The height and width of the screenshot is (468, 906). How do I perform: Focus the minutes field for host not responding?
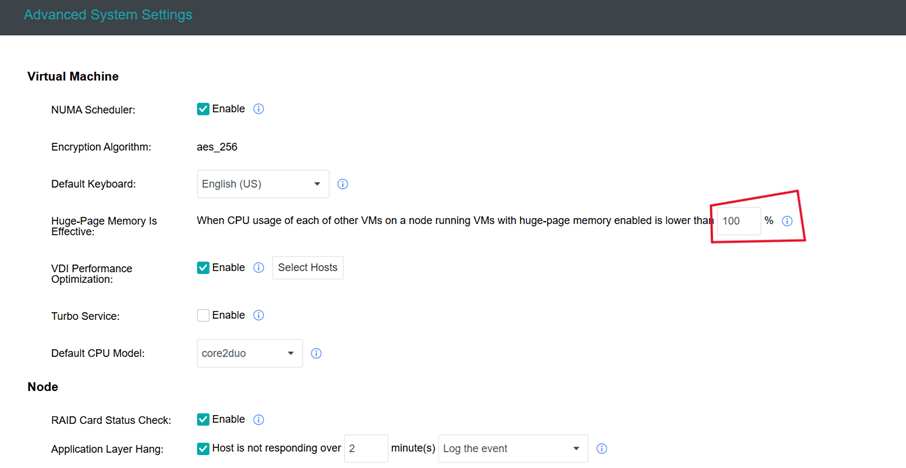point(365,449)
